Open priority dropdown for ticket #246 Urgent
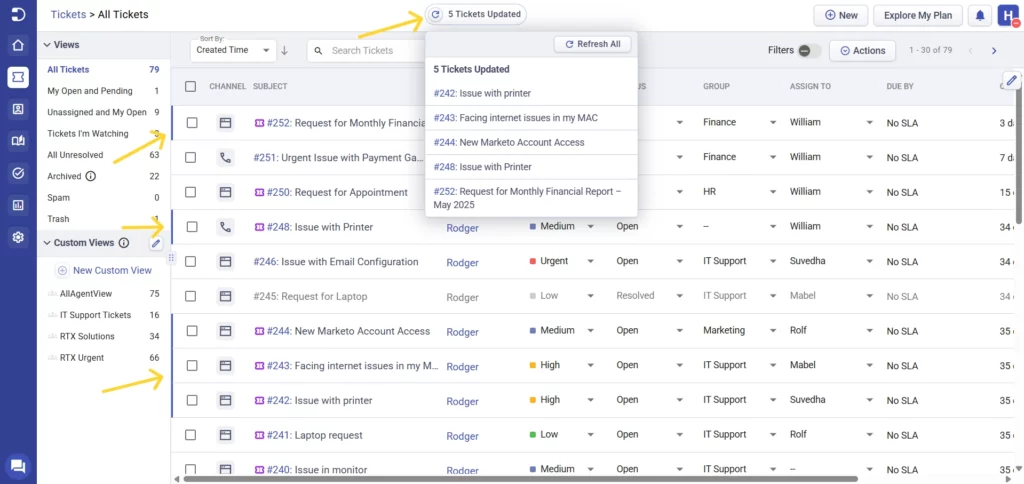 pos(590,261)
